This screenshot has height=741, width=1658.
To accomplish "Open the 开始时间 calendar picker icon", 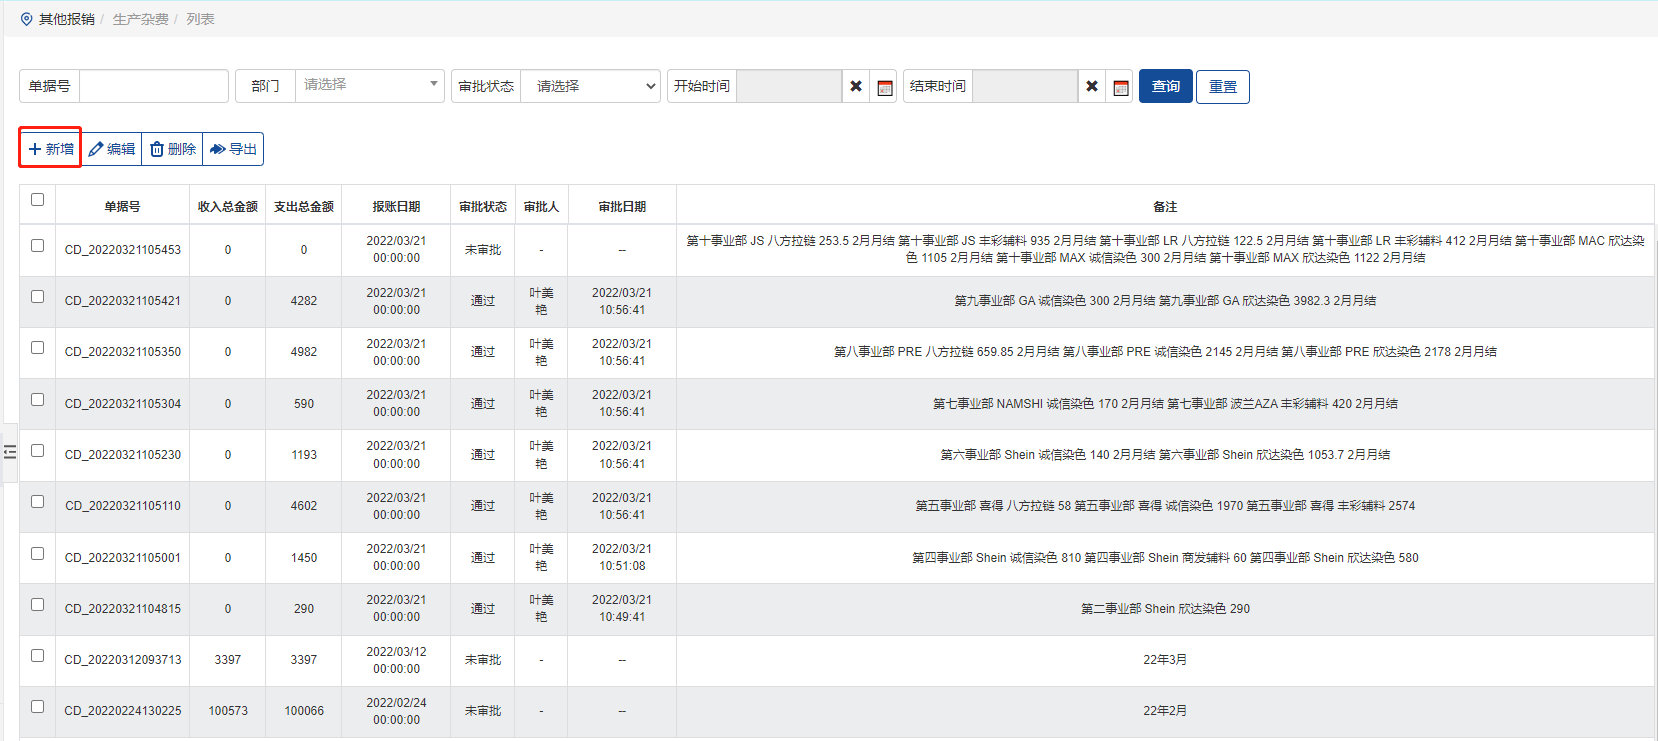I will click(884, 87).
